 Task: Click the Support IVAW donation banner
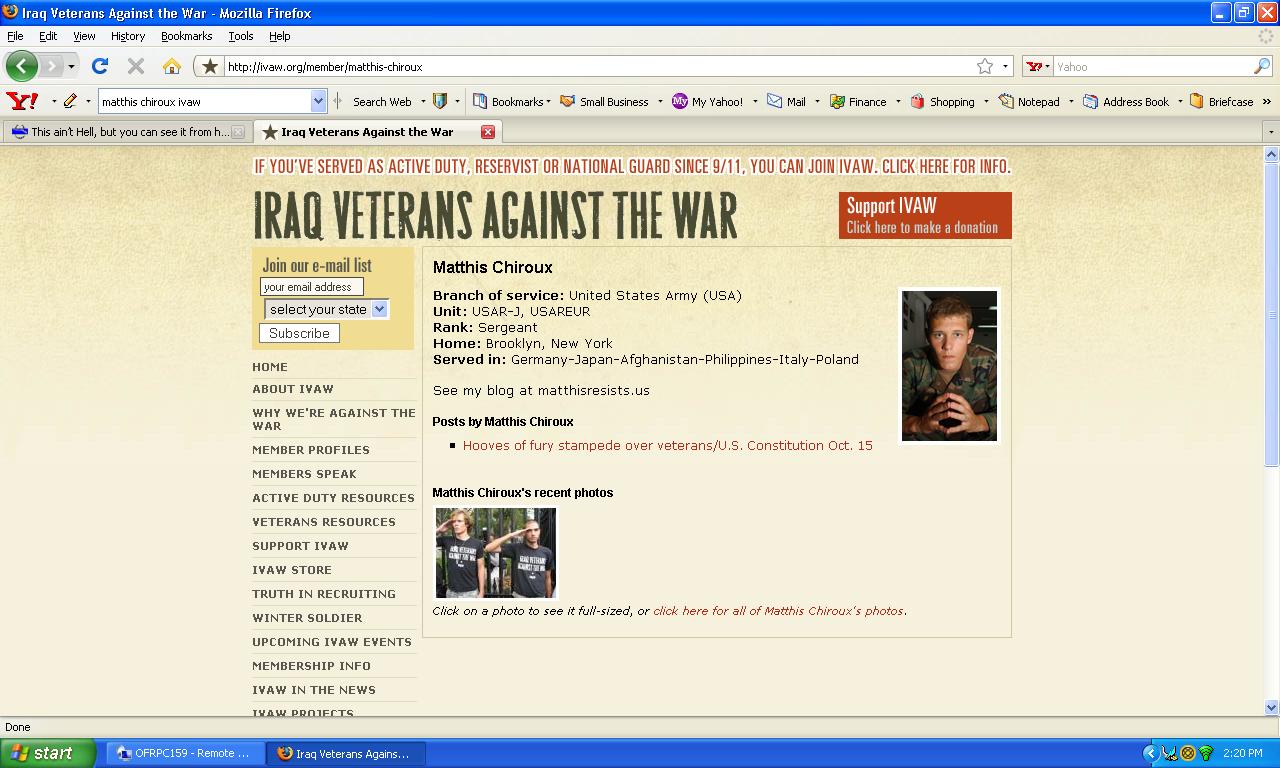[x=925, y=215]
